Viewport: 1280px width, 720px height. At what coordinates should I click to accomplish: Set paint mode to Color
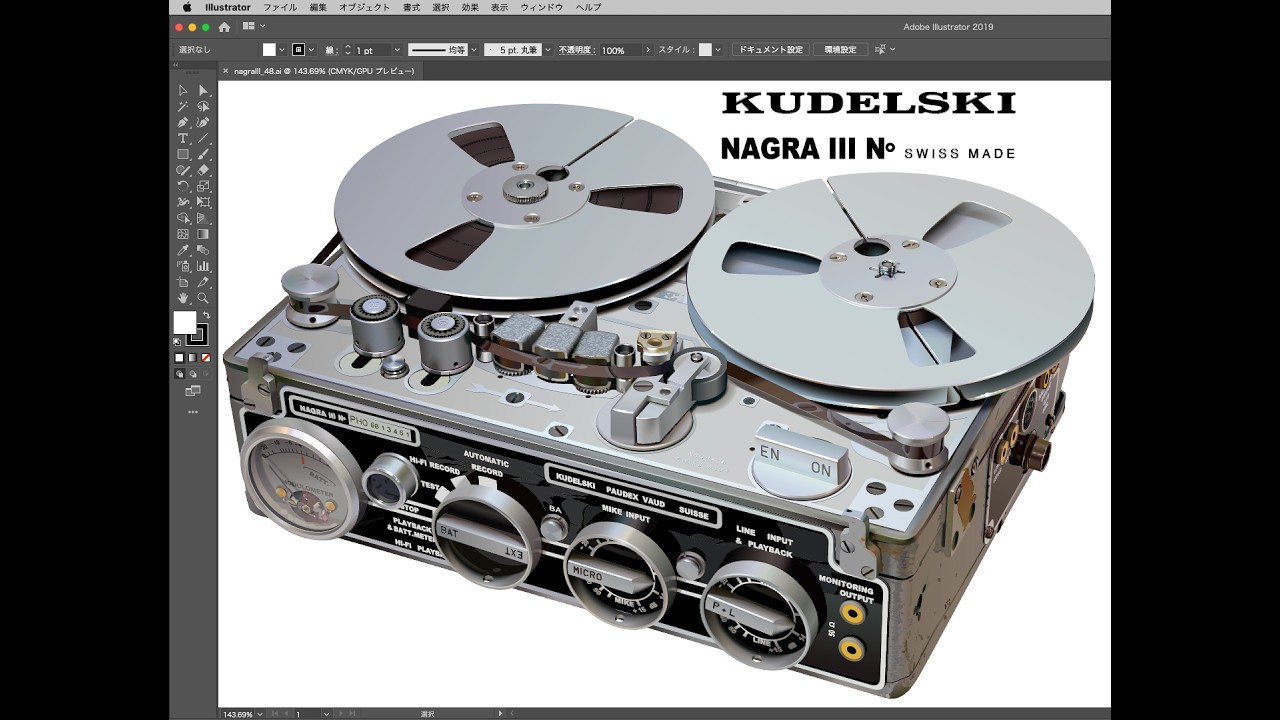coord(179,358)
